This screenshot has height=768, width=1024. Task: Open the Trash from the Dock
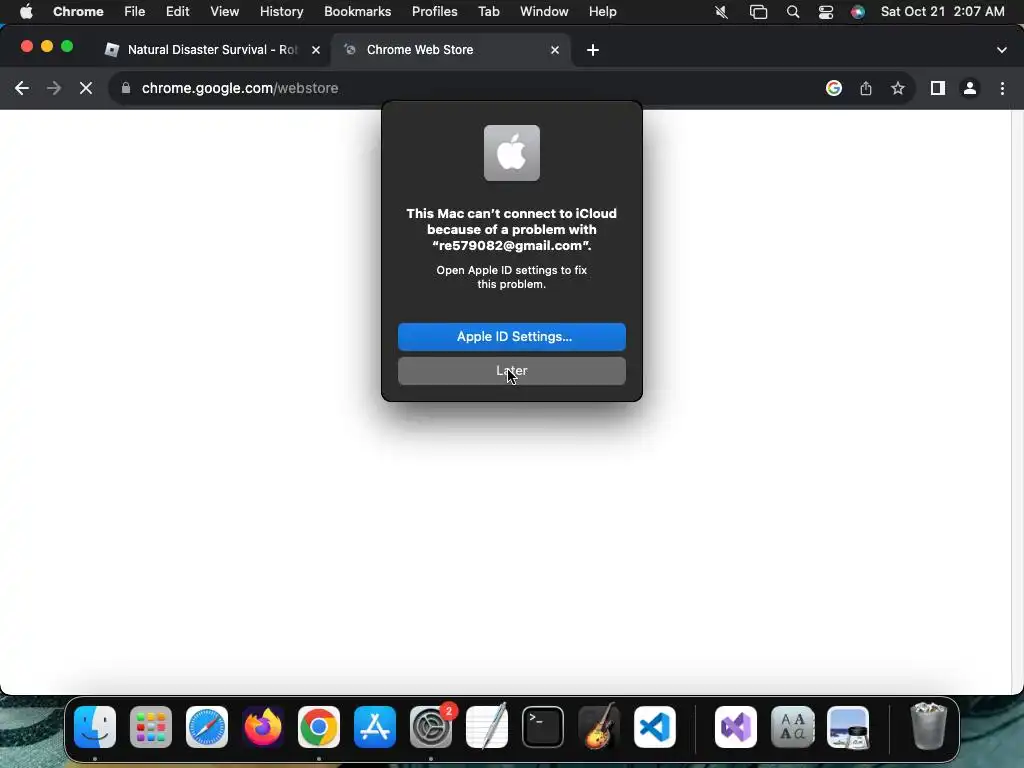[x=928, y=726]
